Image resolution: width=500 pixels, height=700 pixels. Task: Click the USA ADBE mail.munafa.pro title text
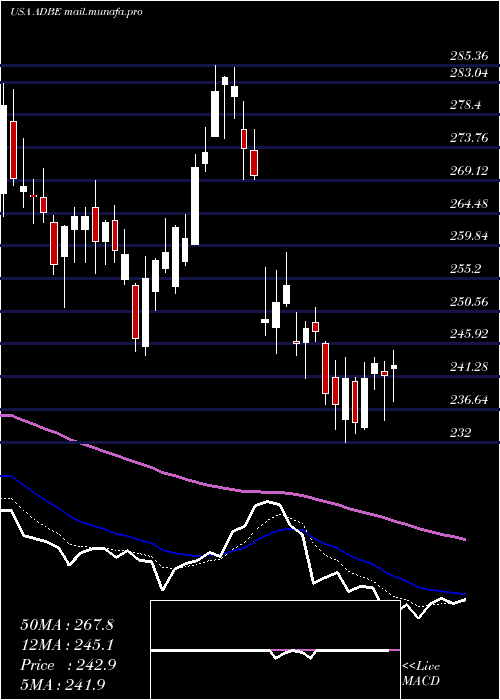(x=75, y=12)
